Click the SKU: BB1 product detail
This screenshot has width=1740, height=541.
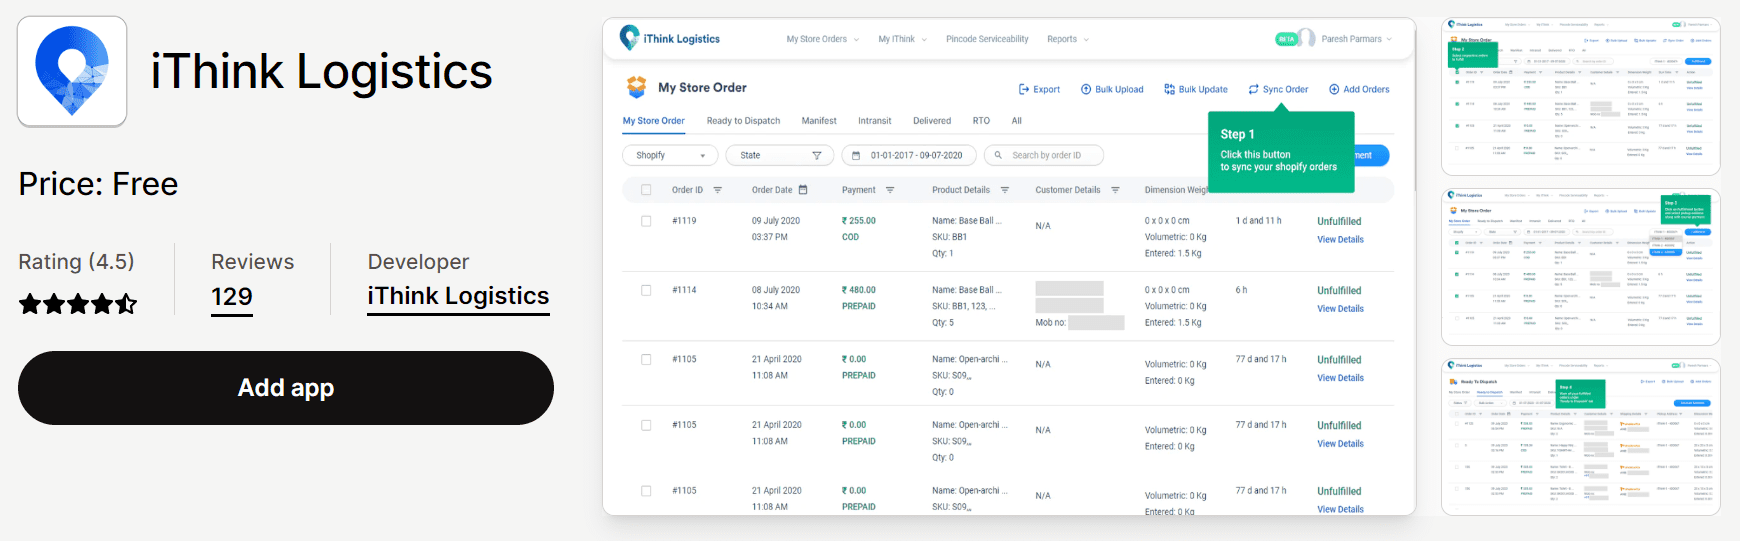(x=949, y=237)
